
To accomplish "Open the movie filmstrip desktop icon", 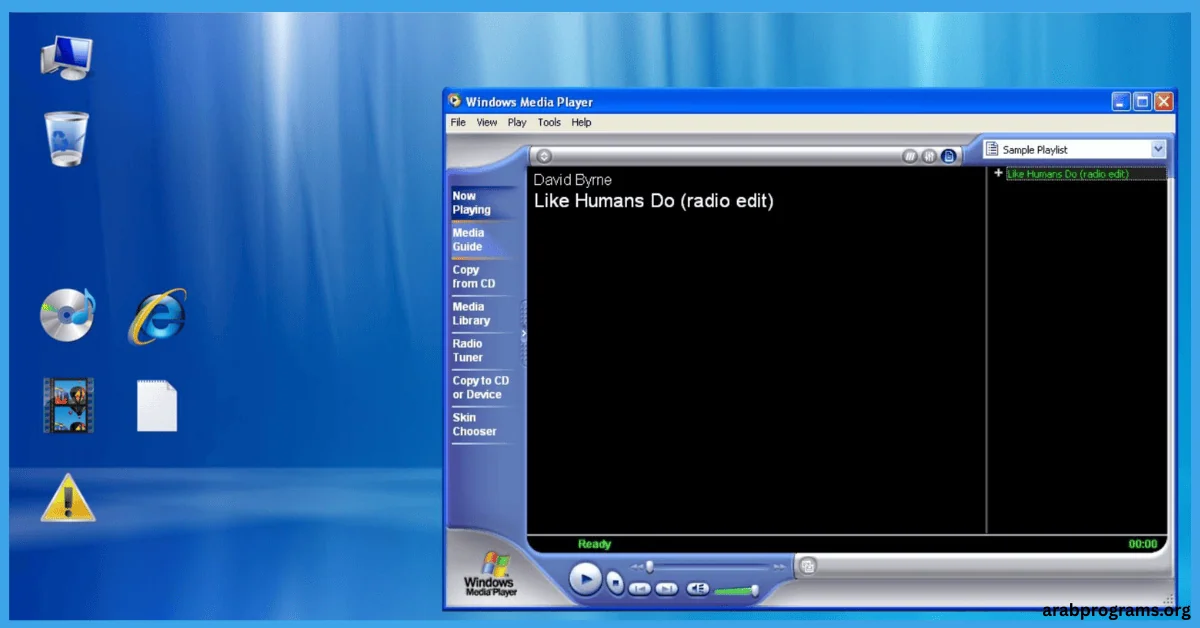I will [68, 405].
